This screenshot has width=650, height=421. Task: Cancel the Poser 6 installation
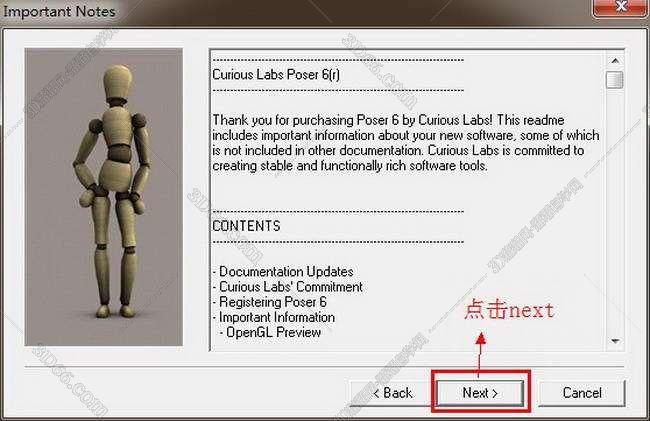pos(582,393)
